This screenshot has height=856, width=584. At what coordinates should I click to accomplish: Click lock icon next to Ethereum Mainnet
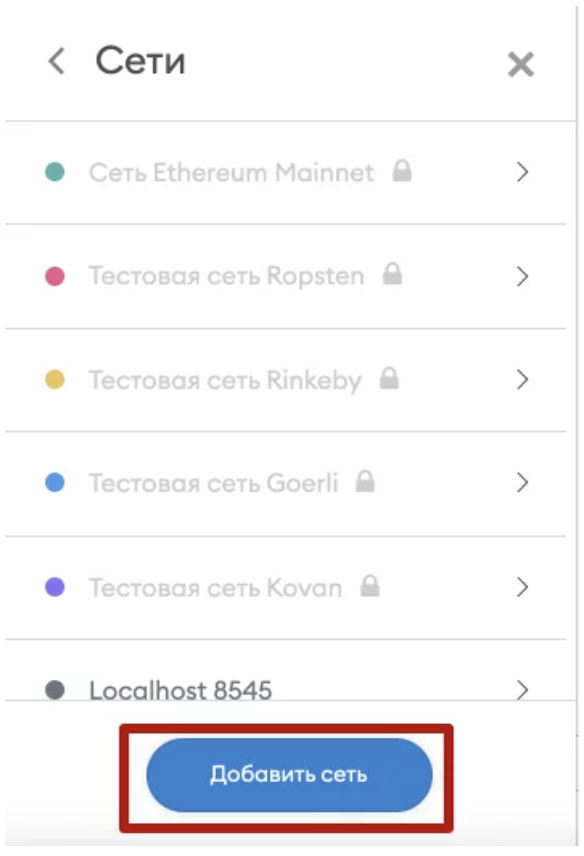pyautogui.click(x=402, y=171)
